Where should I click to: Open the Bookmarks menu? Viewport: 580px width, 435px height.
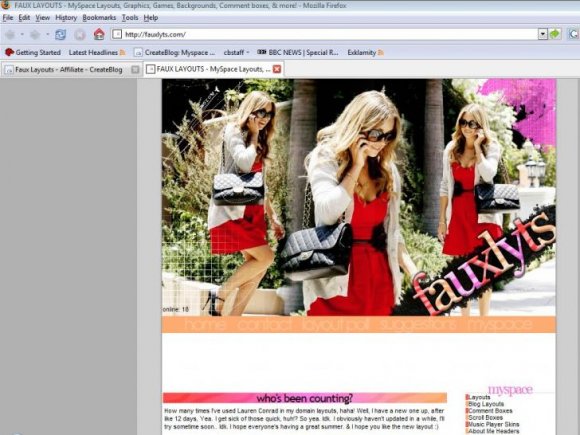point(99,18)
